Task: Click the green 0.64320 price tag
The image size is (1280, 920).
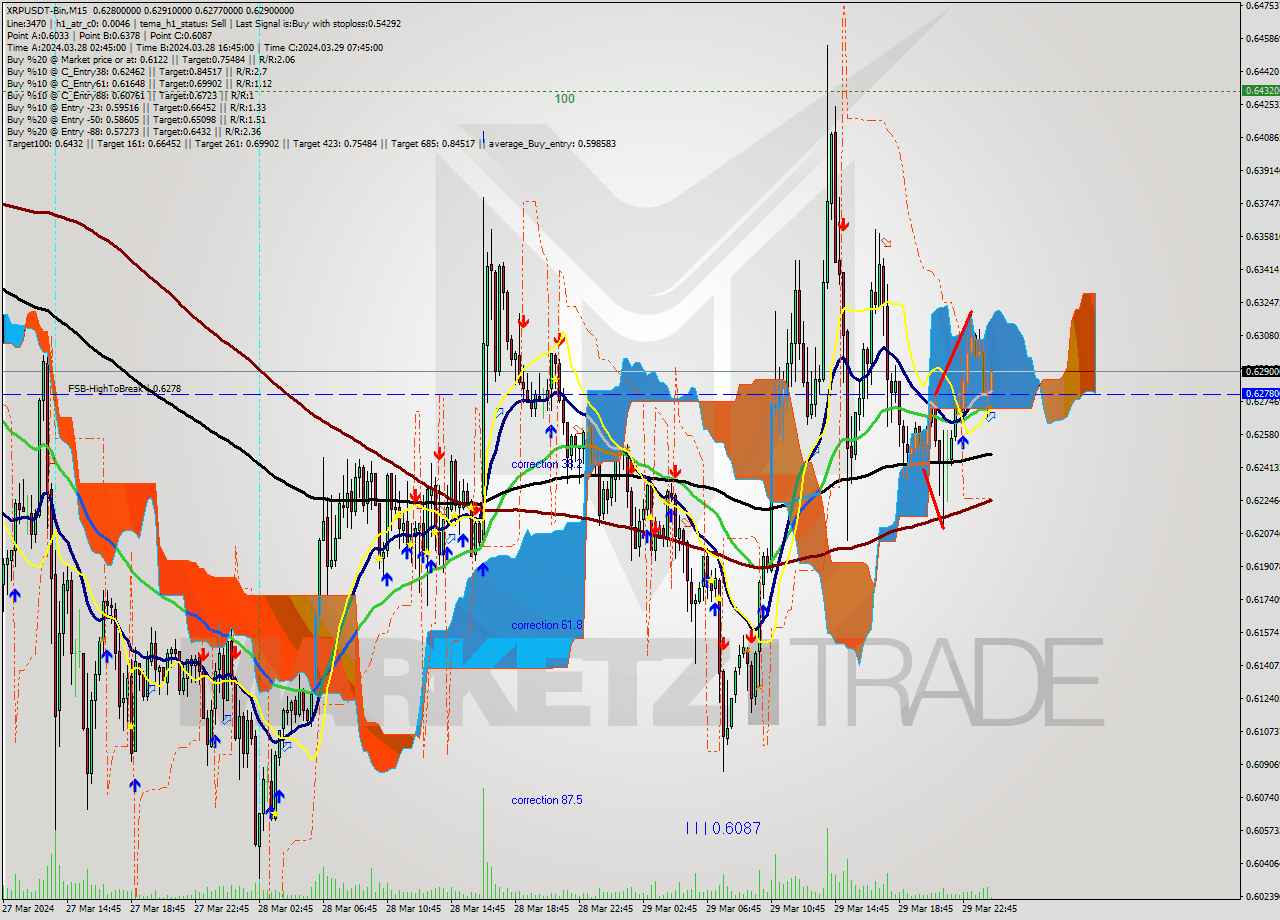Action: [1260, 90]
